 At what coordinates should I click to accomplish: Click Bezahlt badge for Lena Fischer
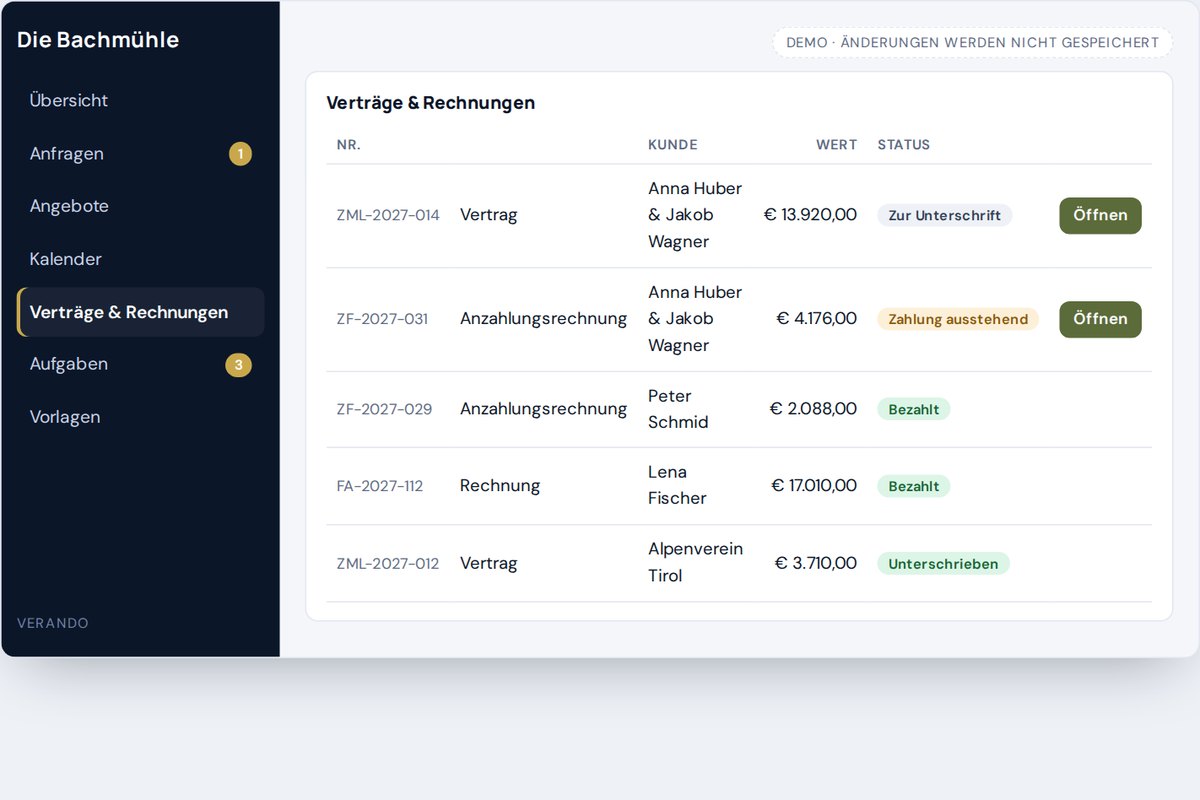click(914, 486)
